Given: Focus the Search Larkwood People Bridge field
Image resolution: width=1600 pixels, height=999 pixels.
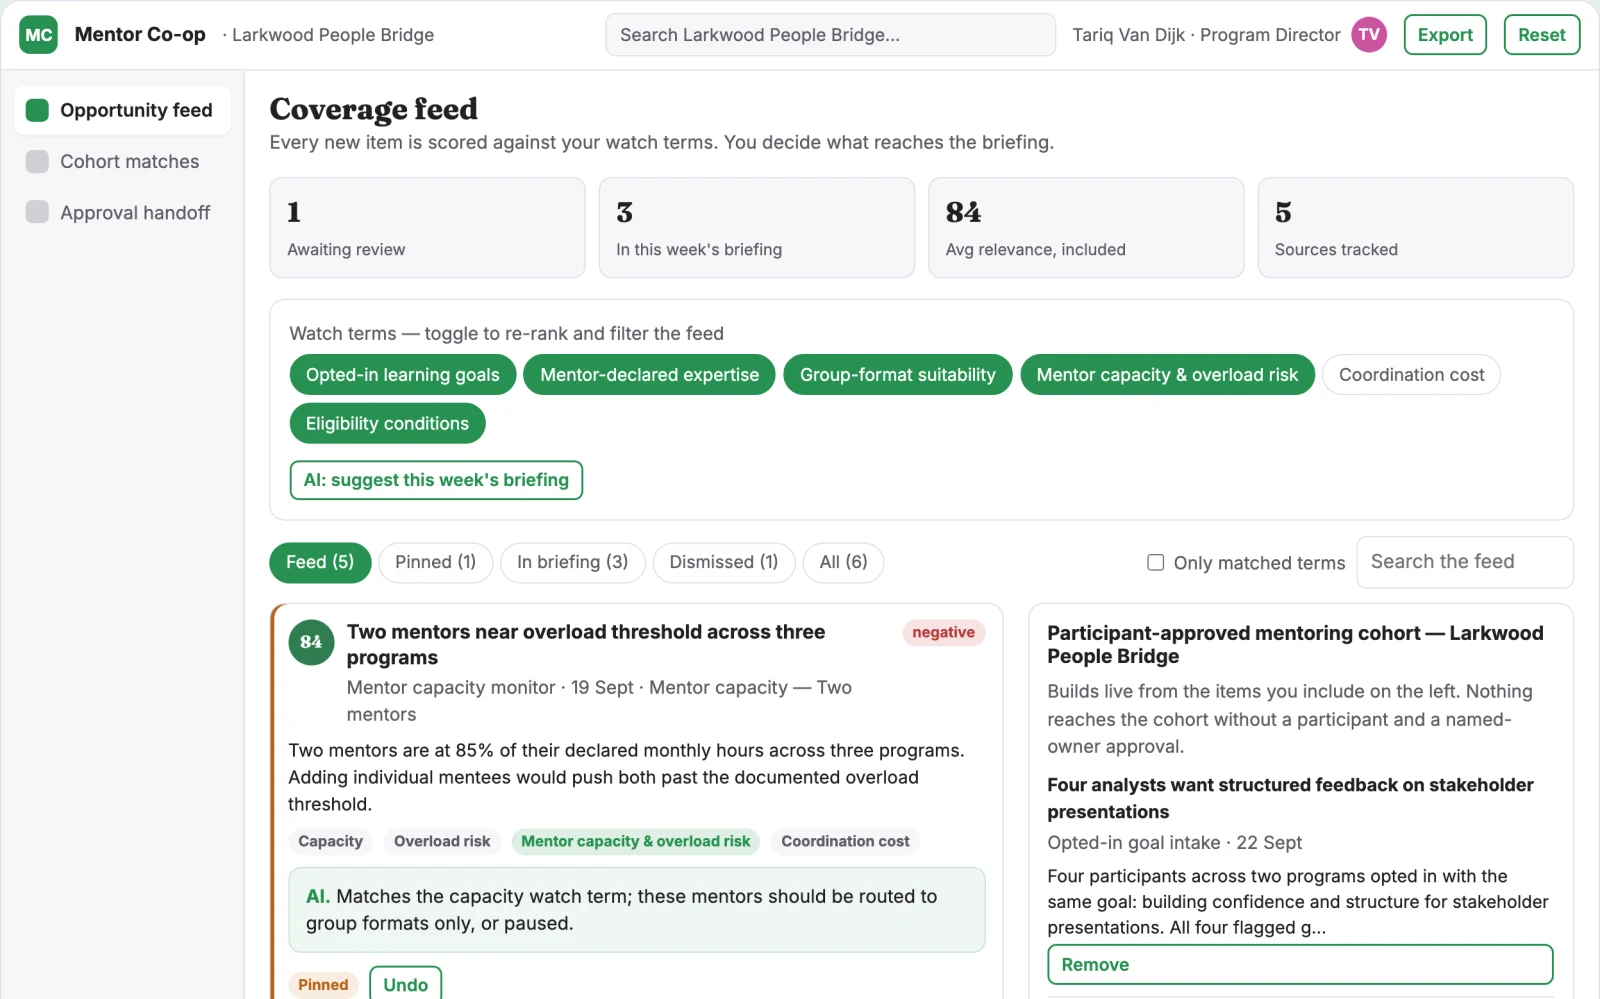Looking at the screenshot, I should (830, 35).
